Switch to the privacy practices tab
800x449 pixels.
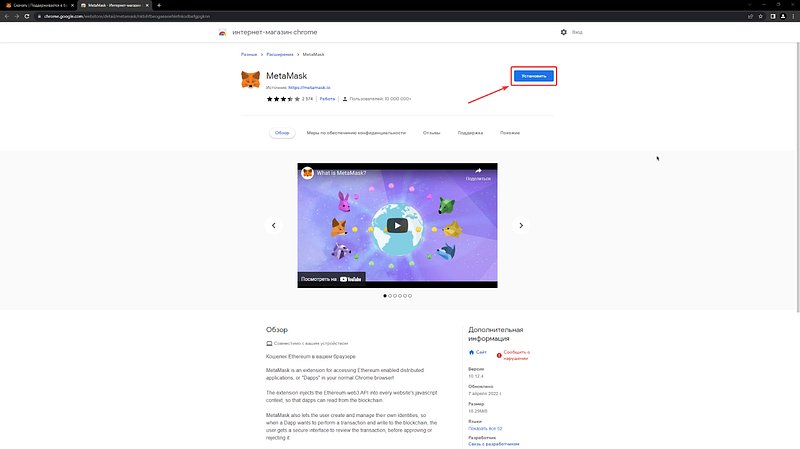point(356,133)
